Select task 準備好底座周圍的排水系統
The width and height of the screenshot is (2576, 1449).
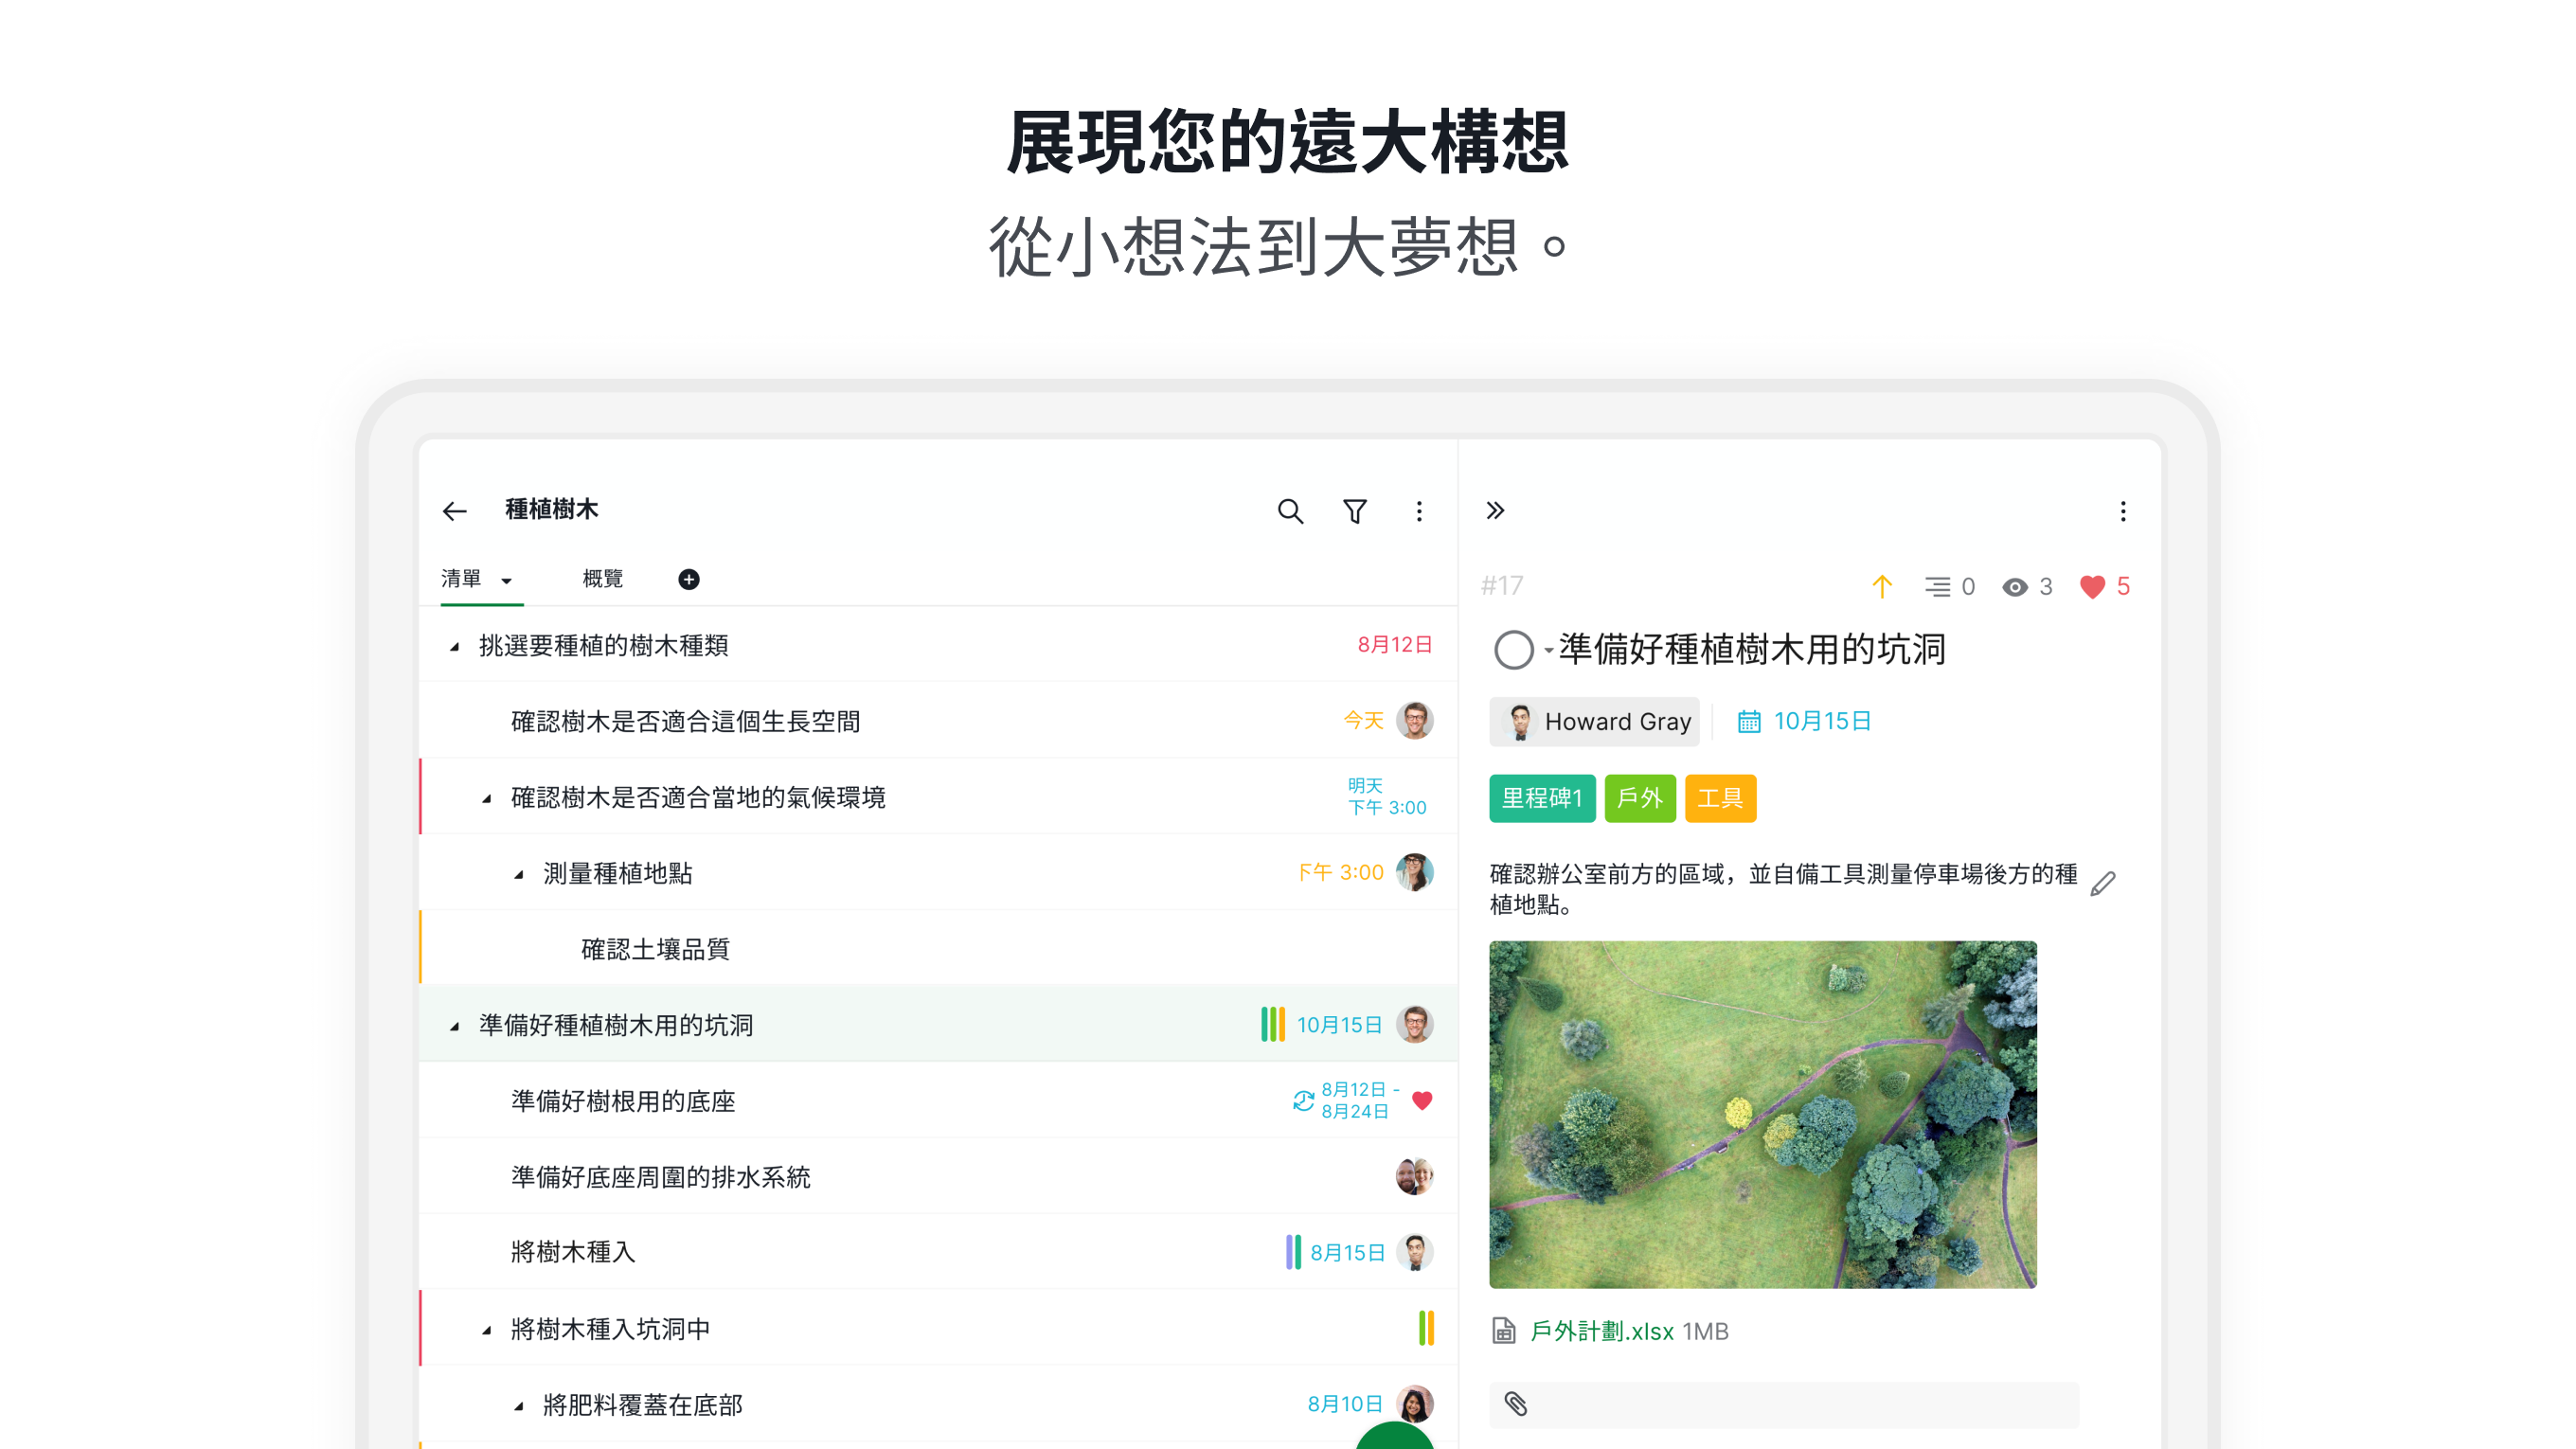tap(937, 1176)
